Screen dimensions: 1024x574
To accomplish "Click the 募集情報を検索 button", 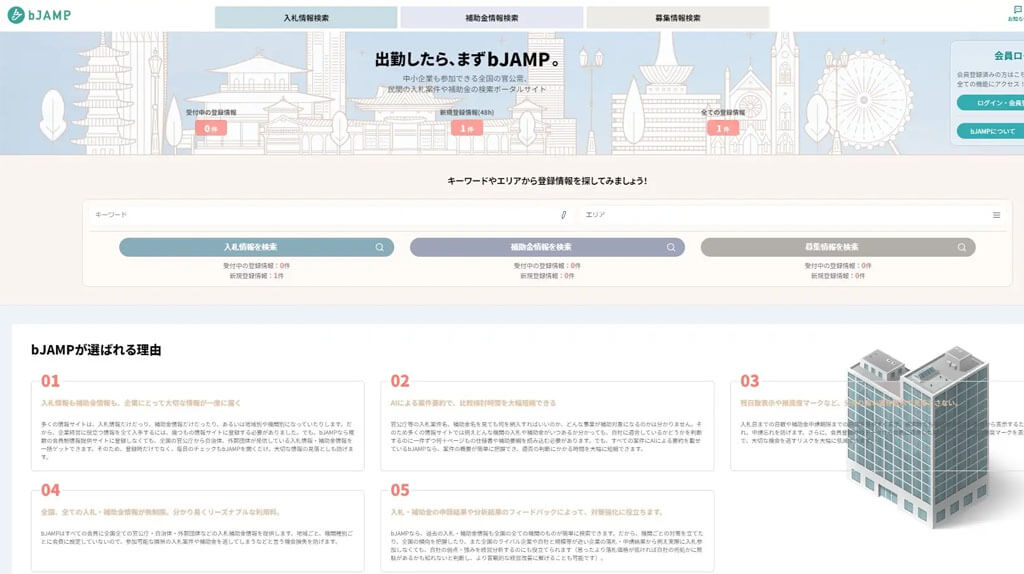I will point(838,247).
